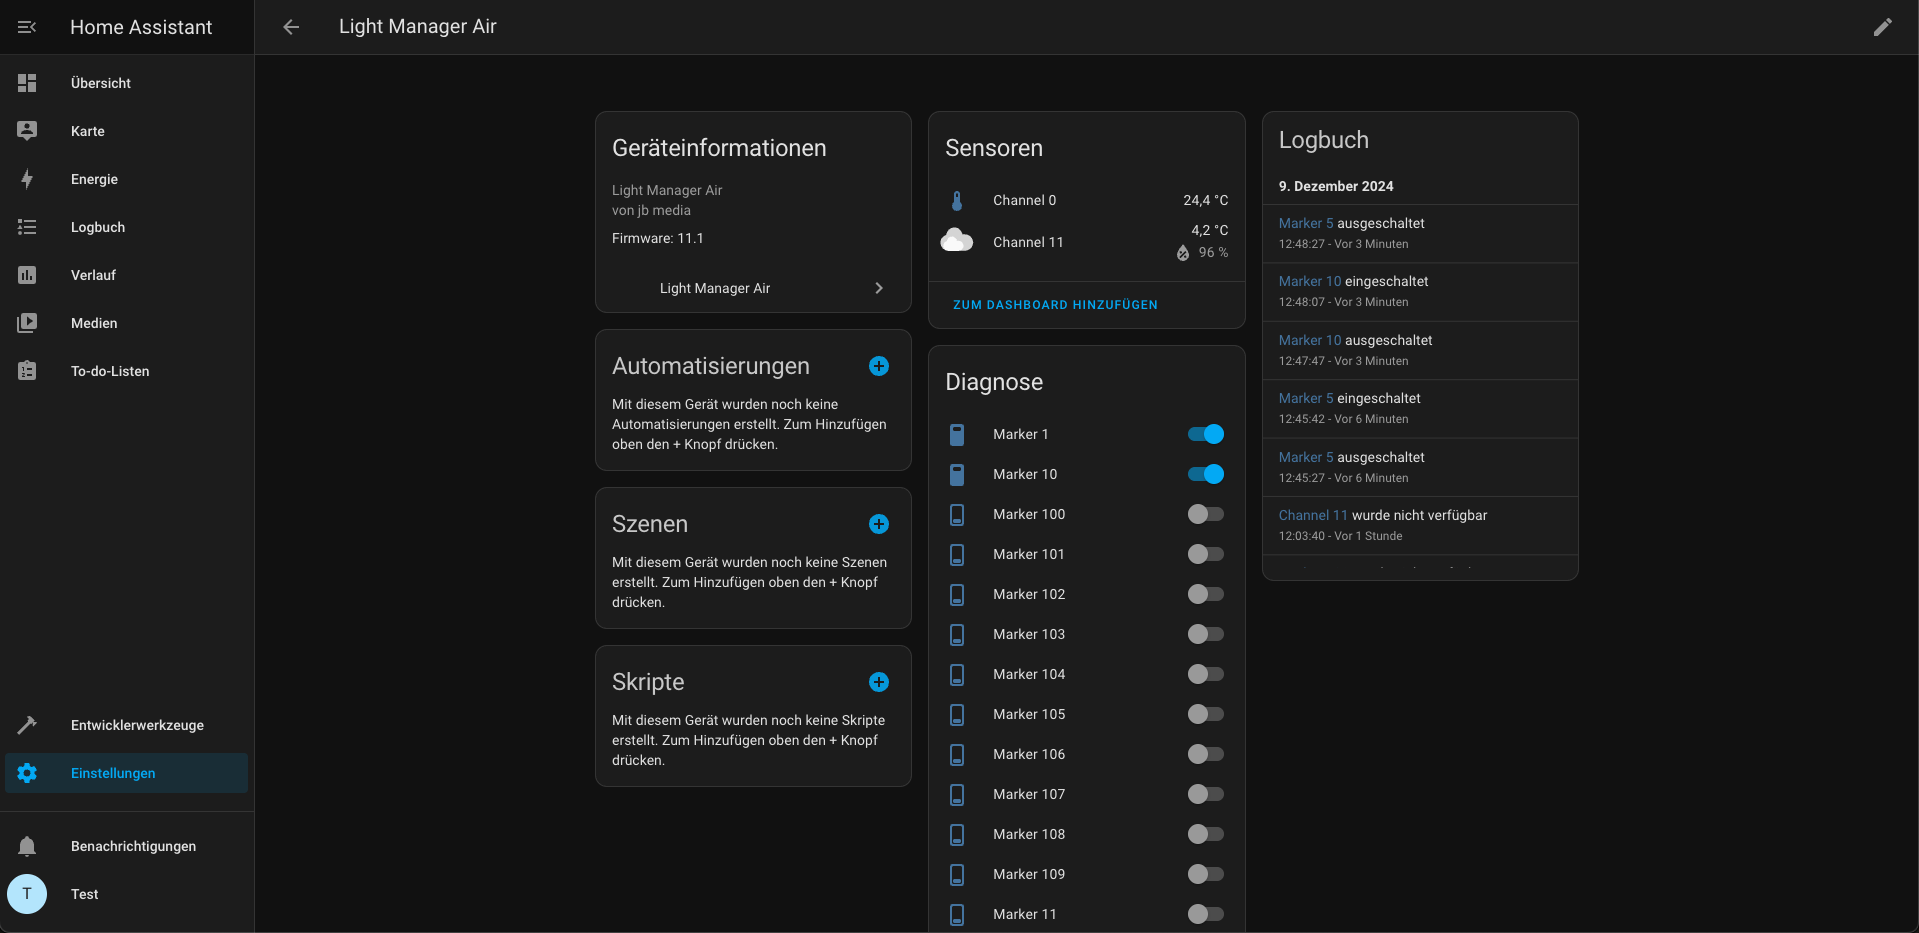Click the Marker 104 device icon
1919x933 pixels.
click(x=957, y=674)
